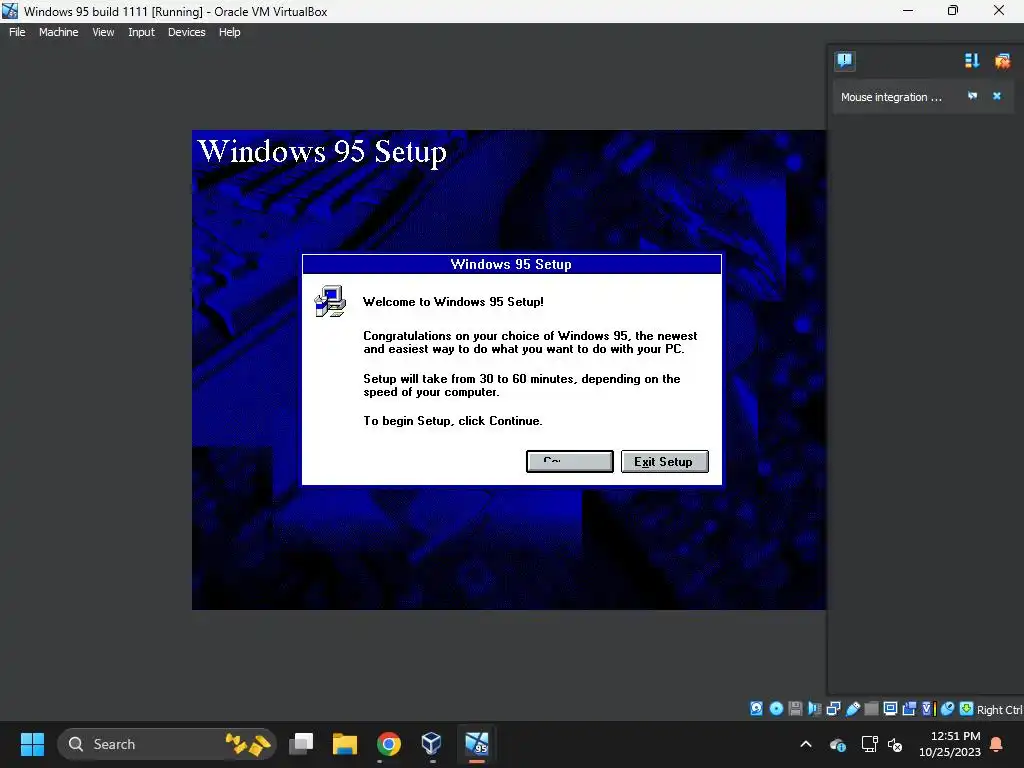Click the Right Ctrl host key indicator
This screenshot has height=768, width=1024.
click(999, 710)
